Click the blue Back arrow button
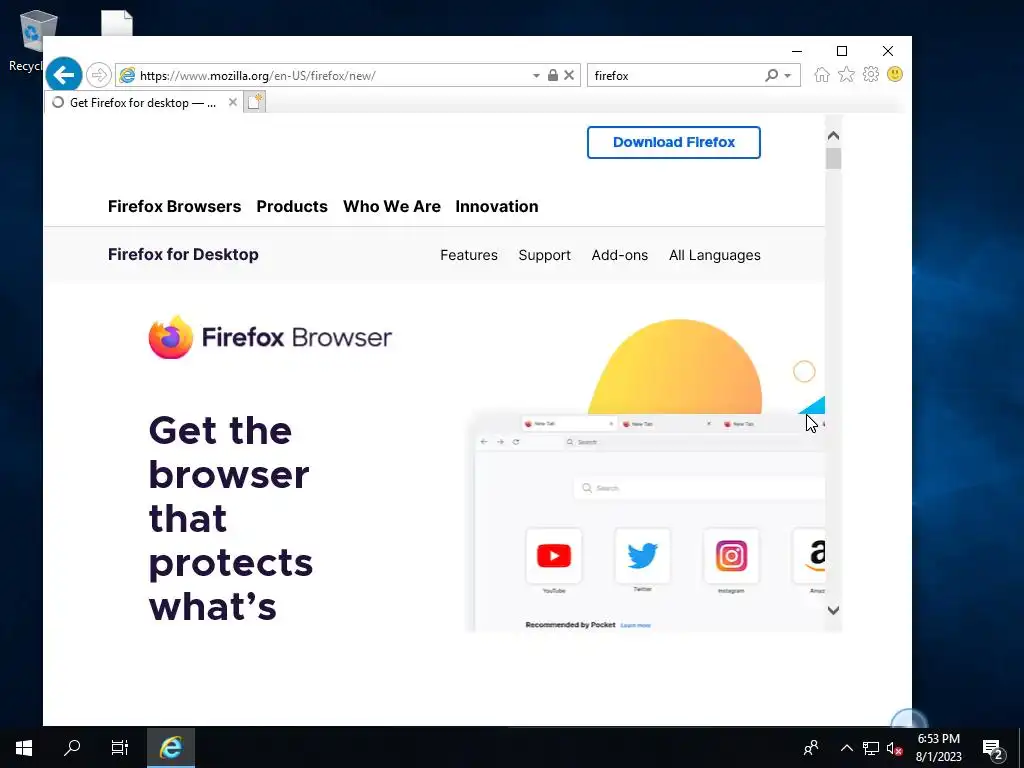The height and width of the screenshot is (768, 1024). [x=63, y=75]
